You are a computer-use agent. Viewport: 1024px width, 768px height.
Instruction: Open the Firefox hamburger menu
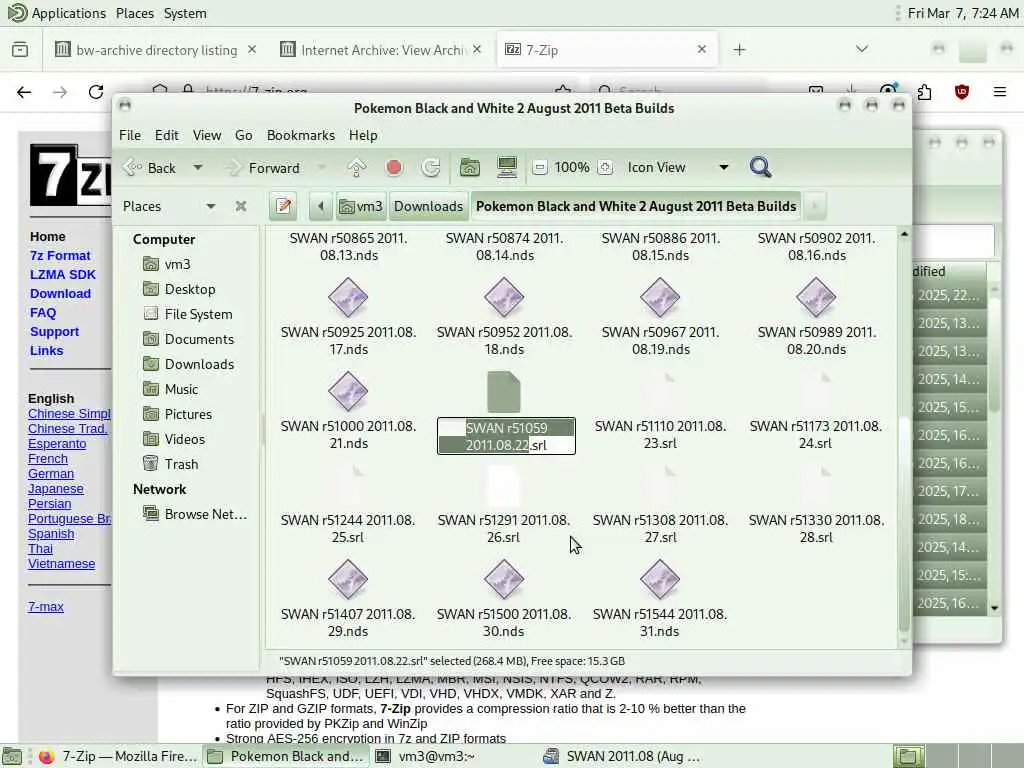tap(1000, 92)
